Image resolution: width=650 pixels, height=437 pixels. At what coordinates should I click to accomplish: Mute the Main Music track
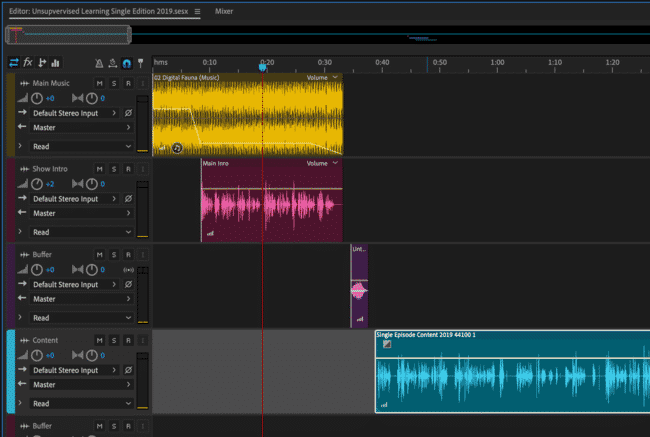pos(99,83)
